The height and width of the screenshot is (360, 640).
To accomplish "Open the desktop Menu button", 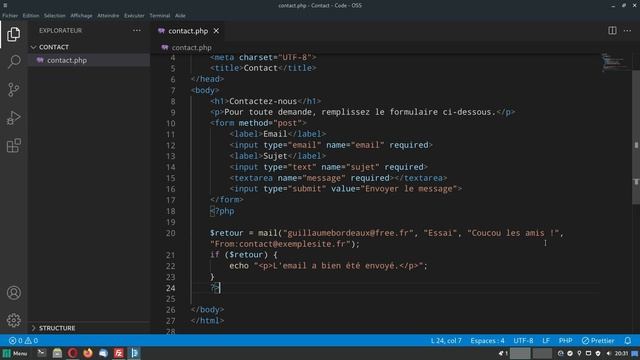I will tap(15, 353).
